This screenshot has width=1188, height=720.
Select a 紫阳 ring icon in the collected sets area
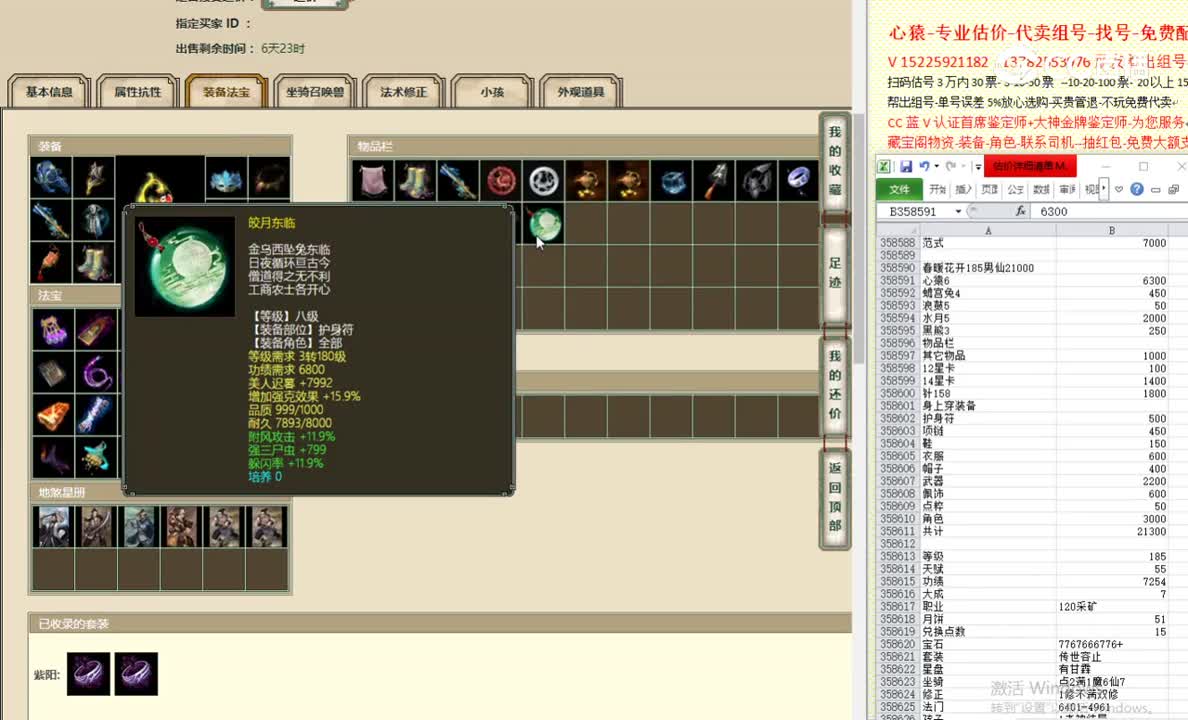click(89, 673)
